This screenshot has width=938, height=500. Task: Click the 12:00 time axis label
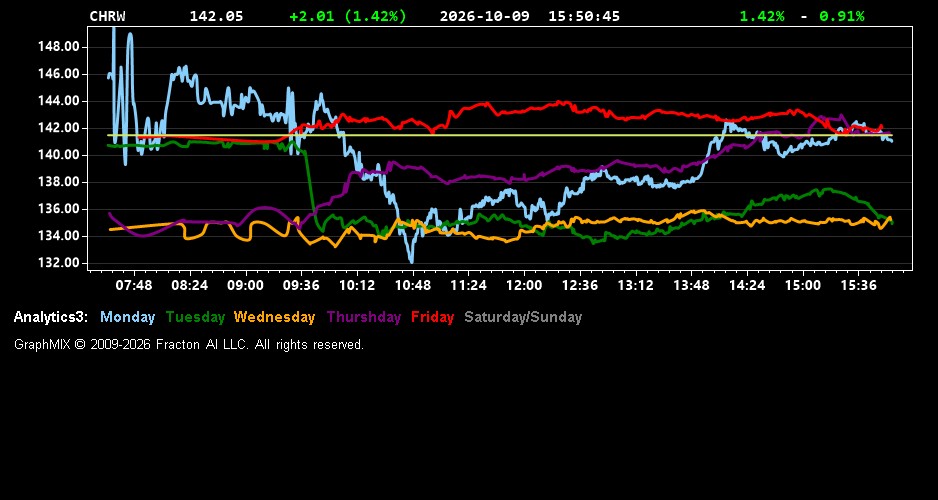click(x=524, y=285)
